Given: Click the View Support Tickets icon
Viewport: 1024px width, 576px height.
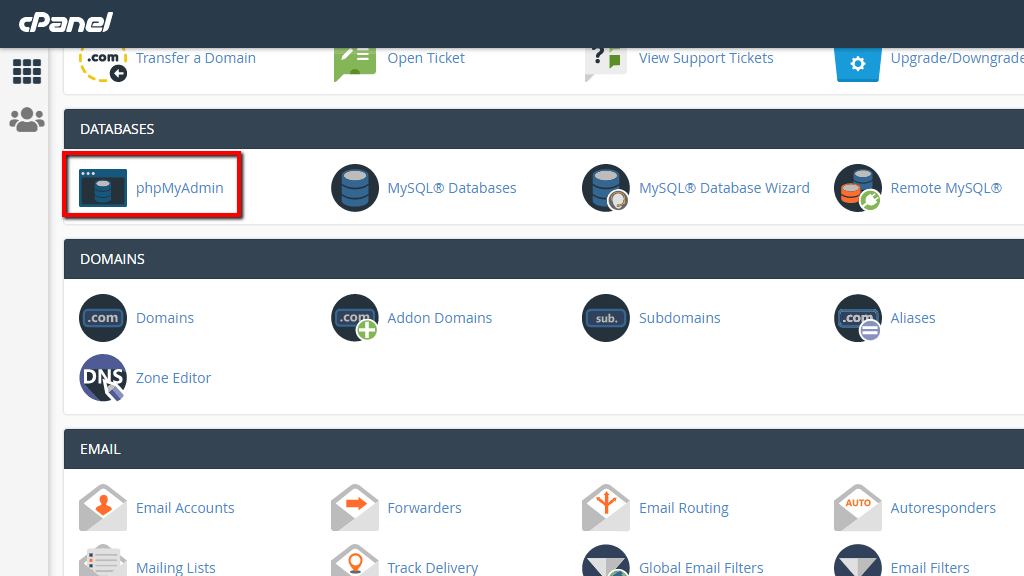Looking at the screenshot, I should click(606, 65).
